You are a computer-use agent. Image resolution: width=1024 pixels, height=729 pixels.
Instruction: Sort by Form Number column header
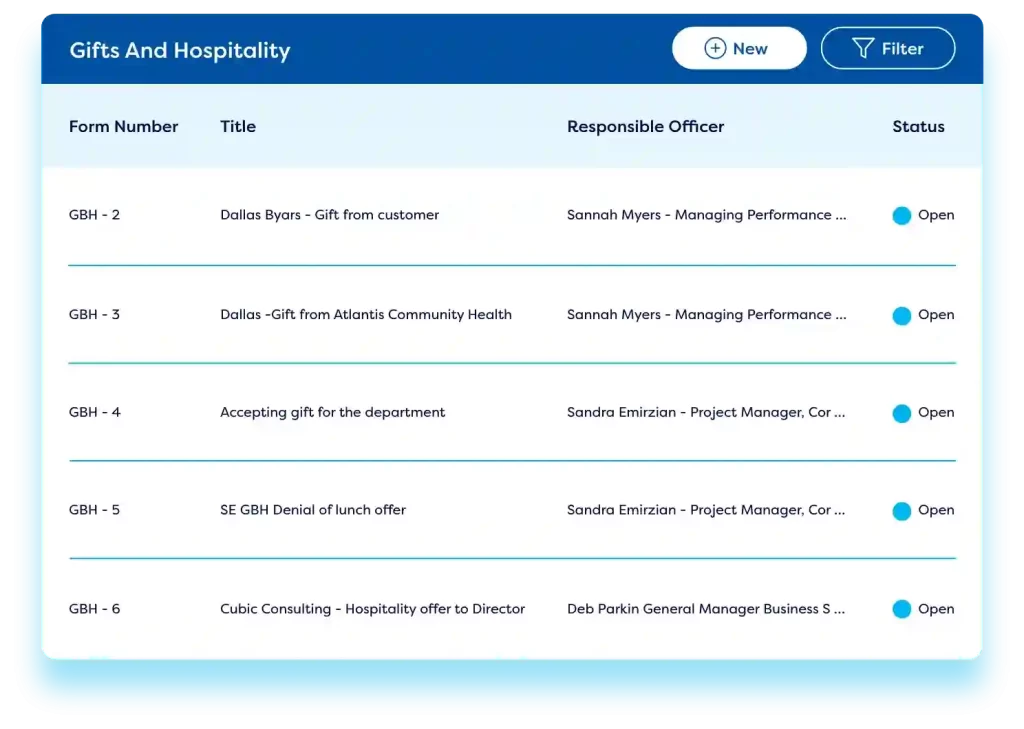123,127
